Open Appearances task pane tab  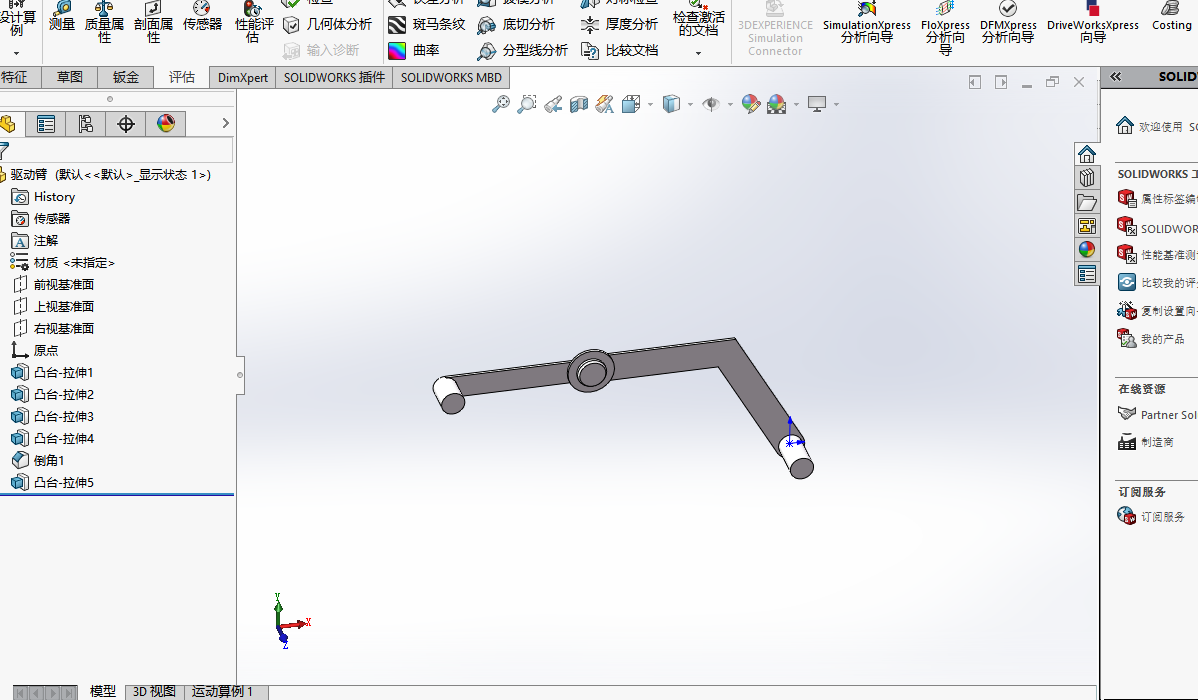[x=1086, y=250]
